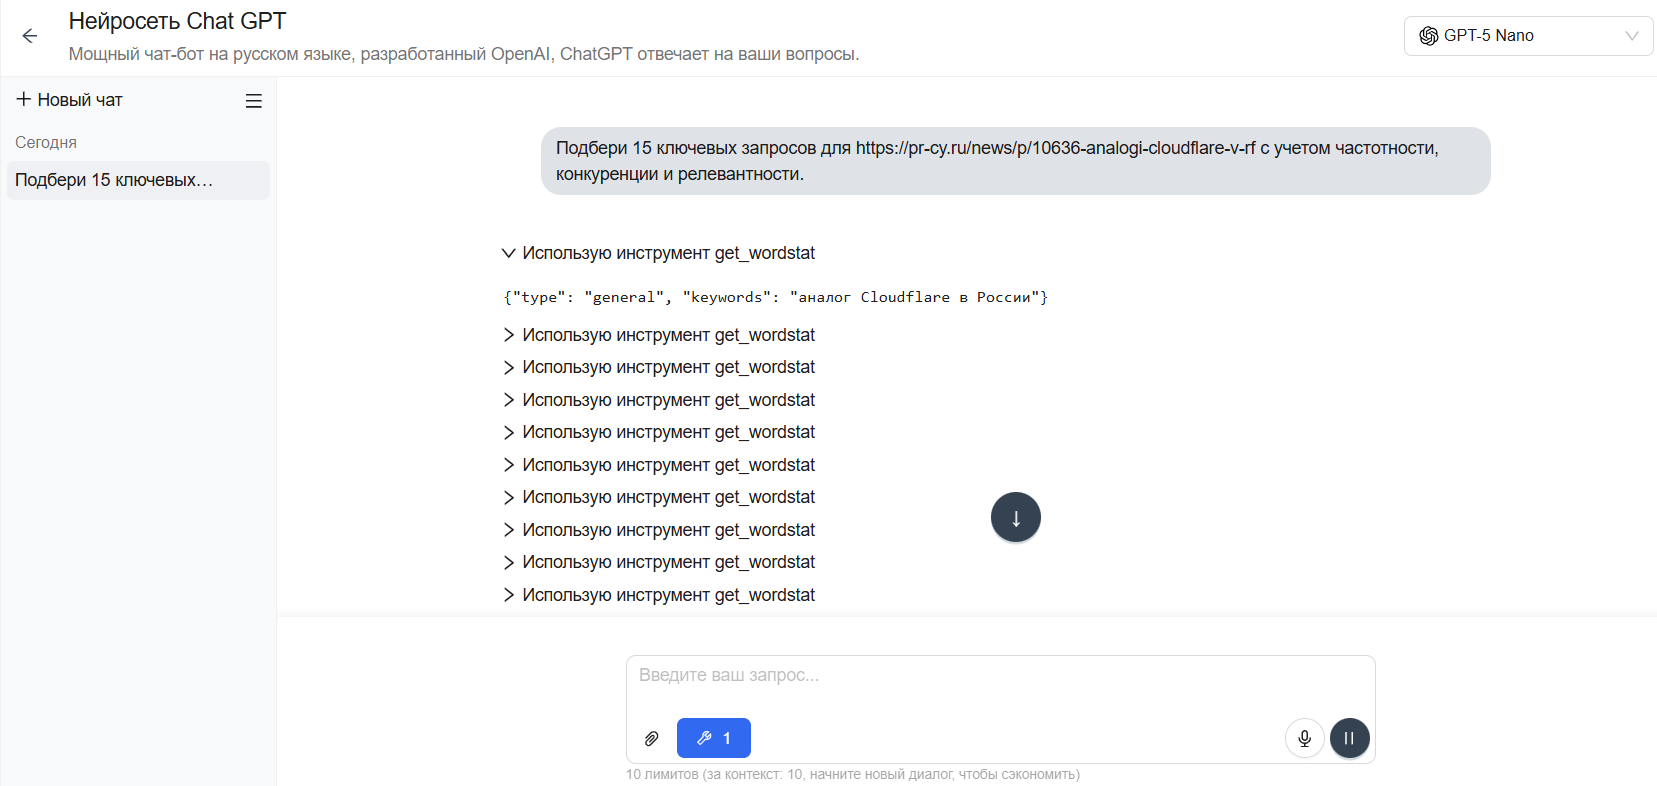The image size is (1657, 786).
Task: Start a new chat with Новый чат
Action: [69, 100]
